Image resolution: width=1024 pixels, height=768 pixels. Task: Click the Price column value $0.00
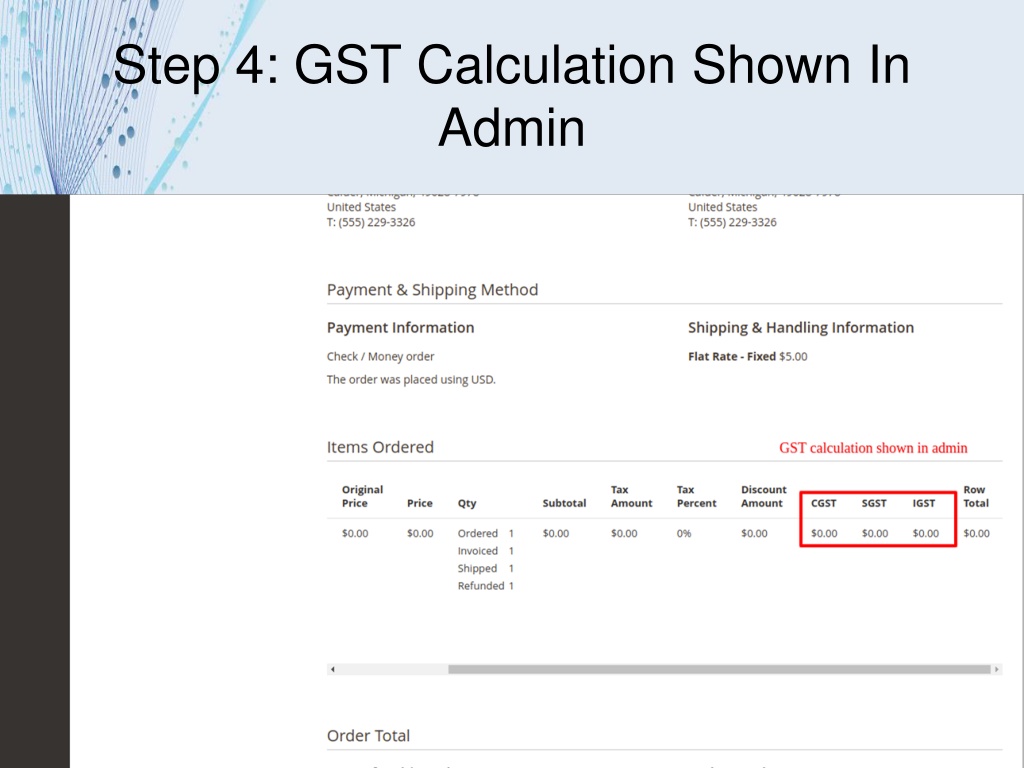tap(420, 534)
